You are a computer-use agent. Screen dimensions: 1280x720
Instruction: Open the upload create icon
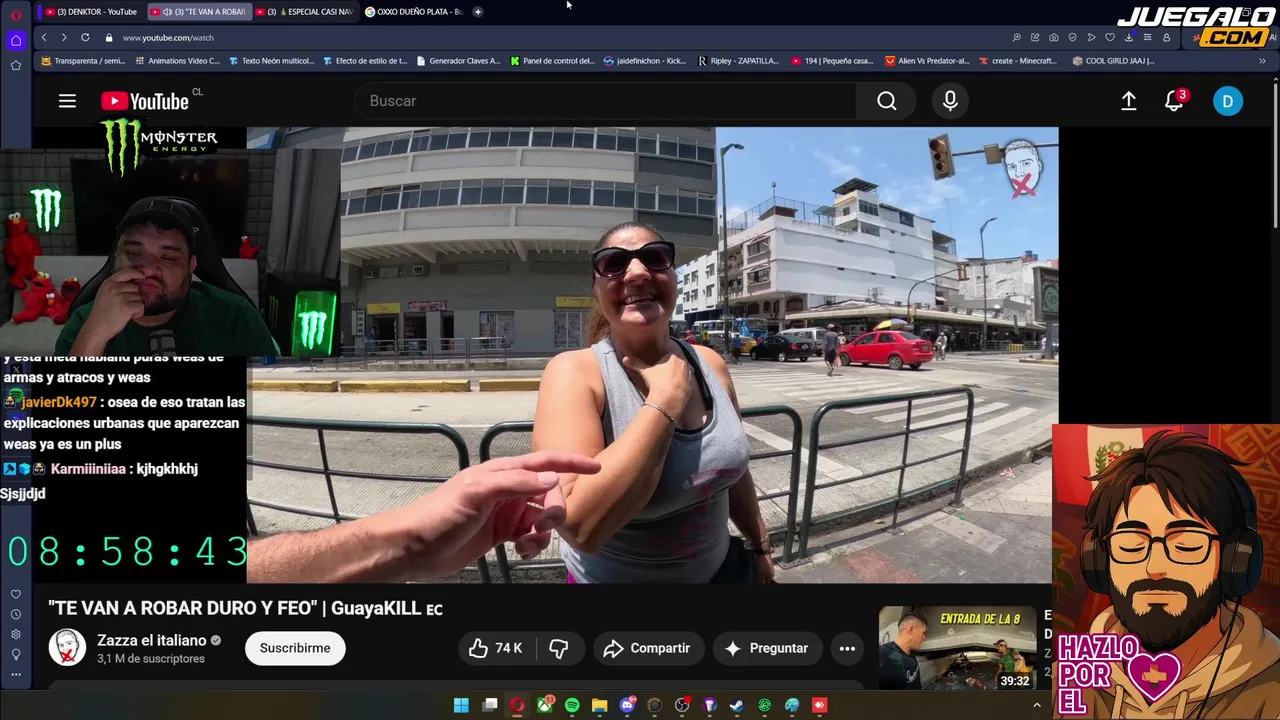(x=1128, y=101)
